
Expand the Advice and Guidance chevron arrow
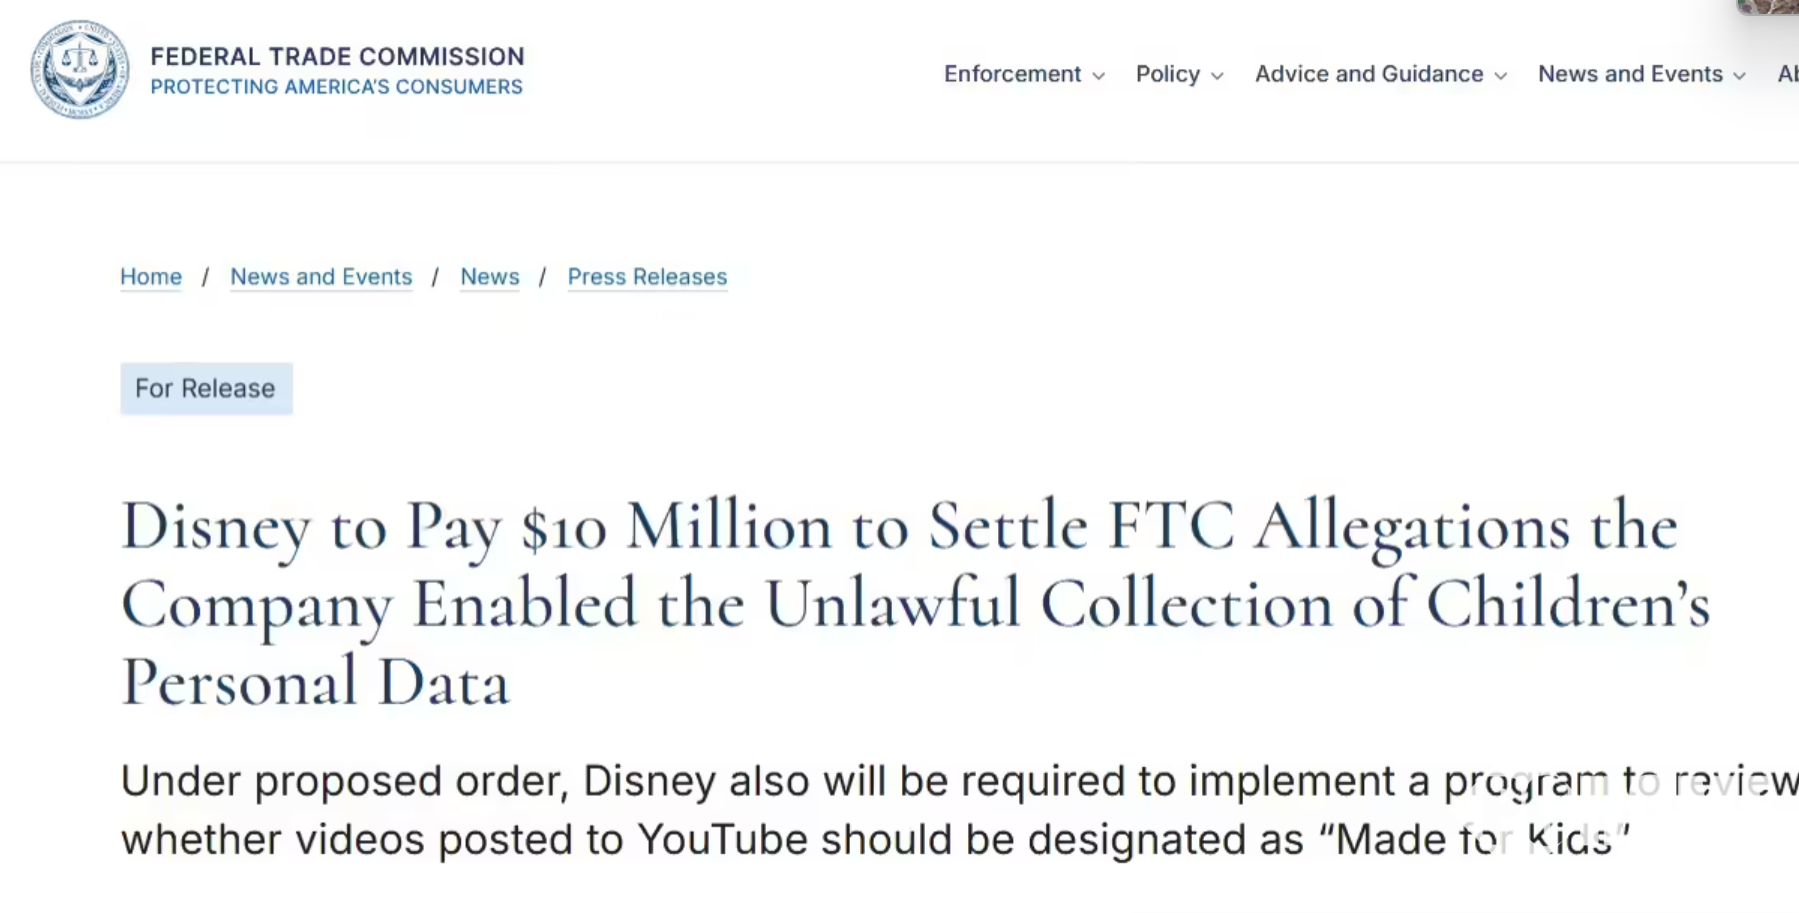1501,76
